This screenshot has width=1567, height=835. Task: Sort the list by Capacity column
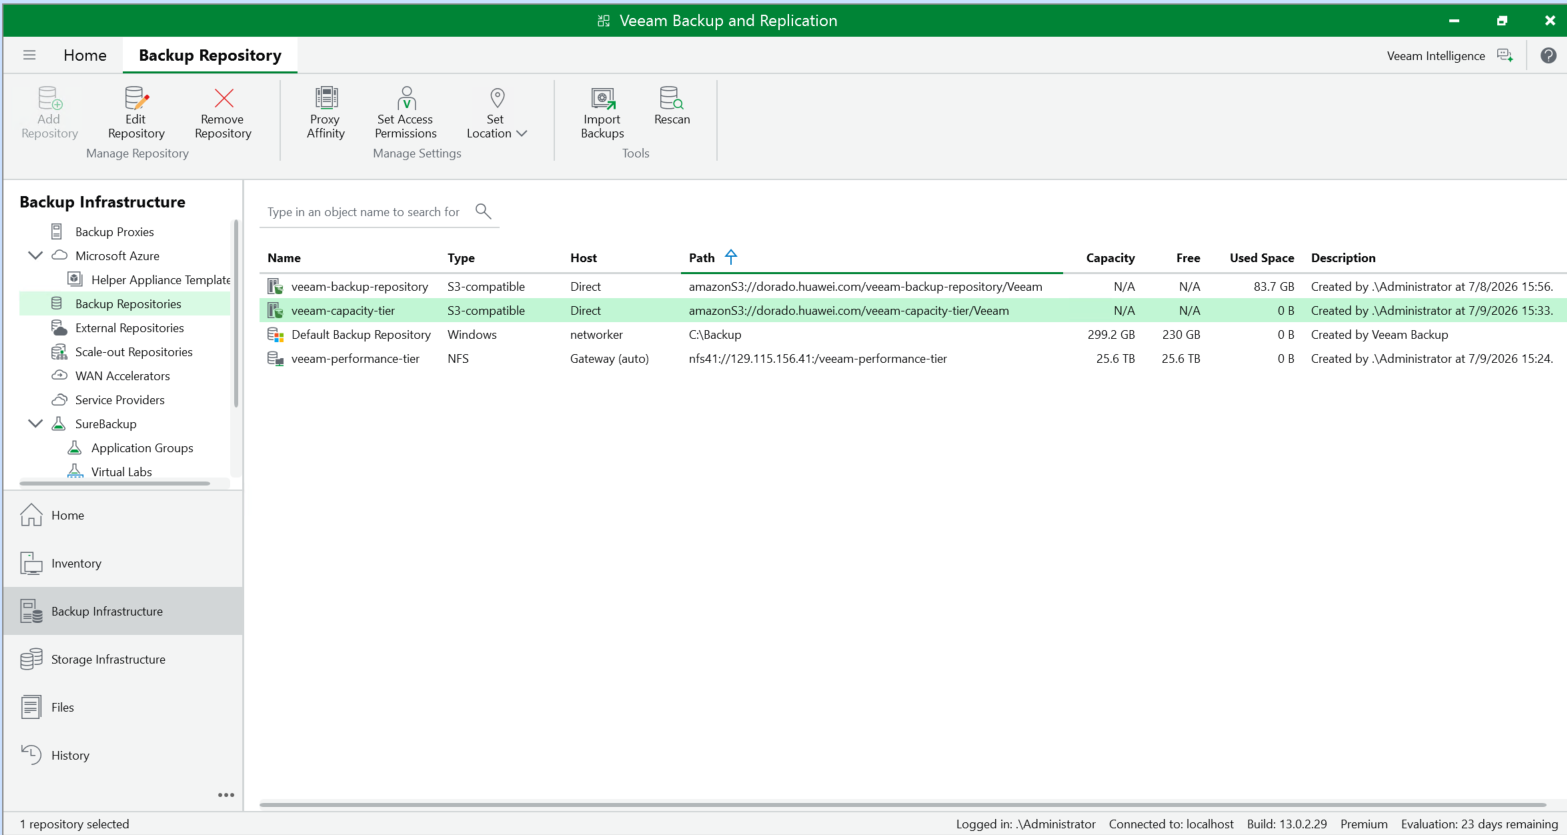pyautogui.click(x=1110, y=258)
